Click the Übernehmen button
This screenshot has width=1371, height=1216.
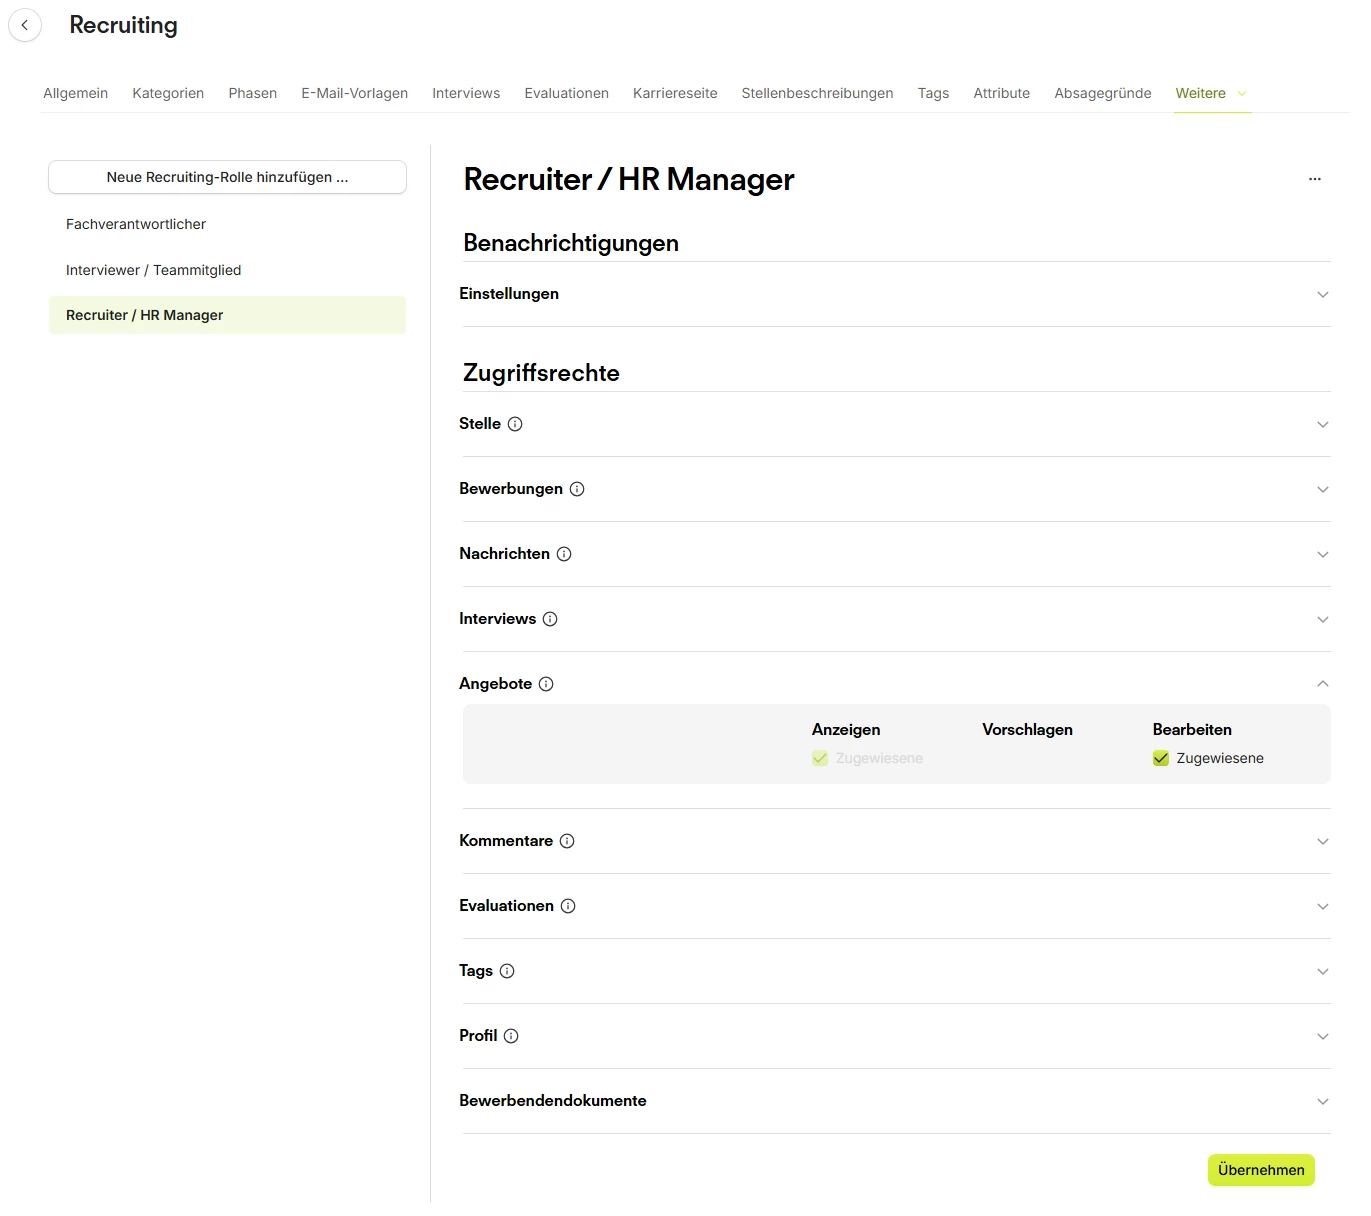[1260, 1170]
